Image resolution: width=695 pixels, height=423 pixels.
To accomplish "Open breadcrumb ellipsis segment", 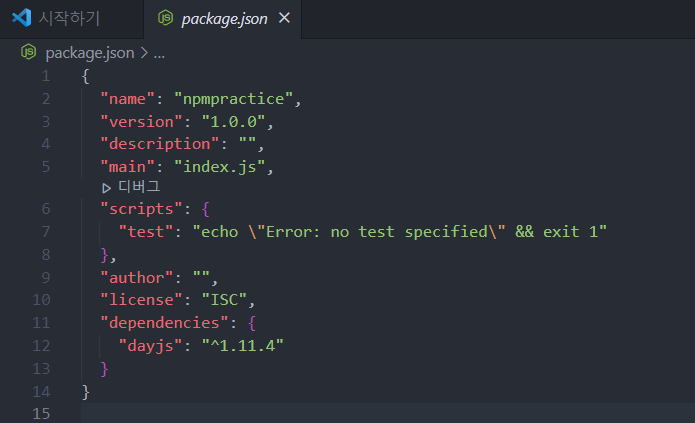I will (159, 54).
